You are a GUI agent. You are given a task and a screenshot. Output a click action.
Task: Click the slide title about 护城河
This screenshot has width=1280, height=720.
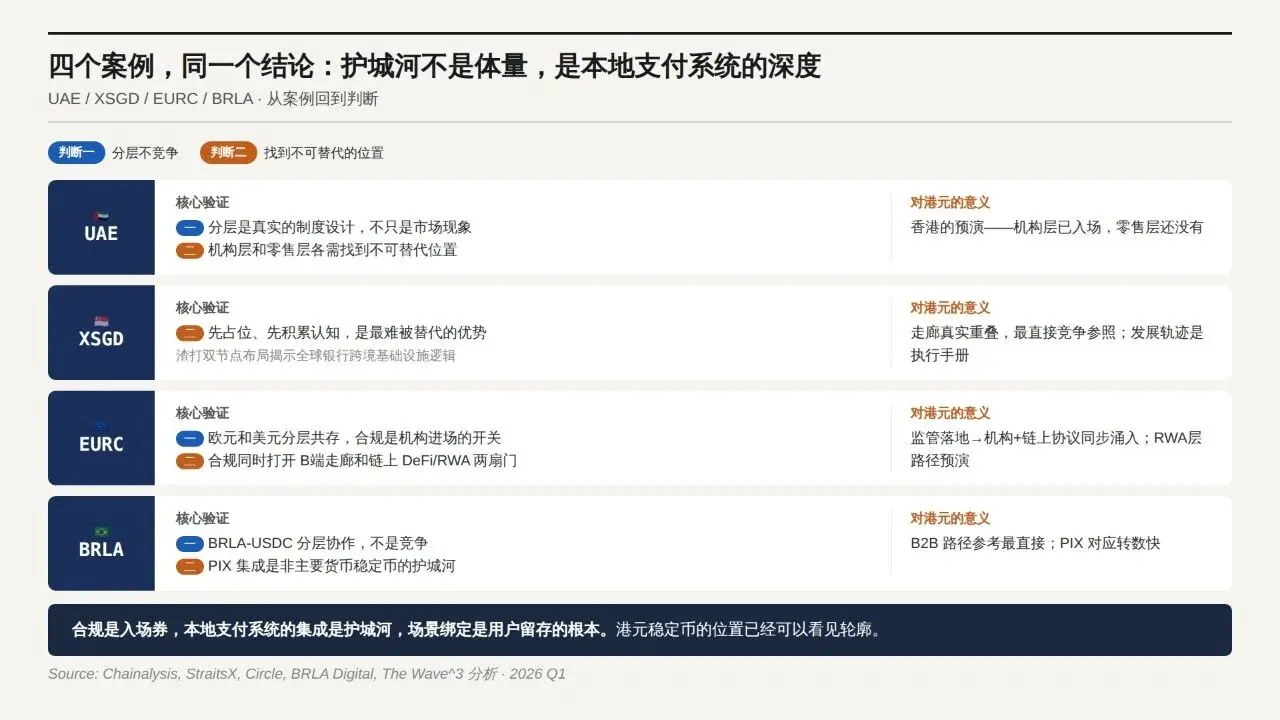coord(434,67)
